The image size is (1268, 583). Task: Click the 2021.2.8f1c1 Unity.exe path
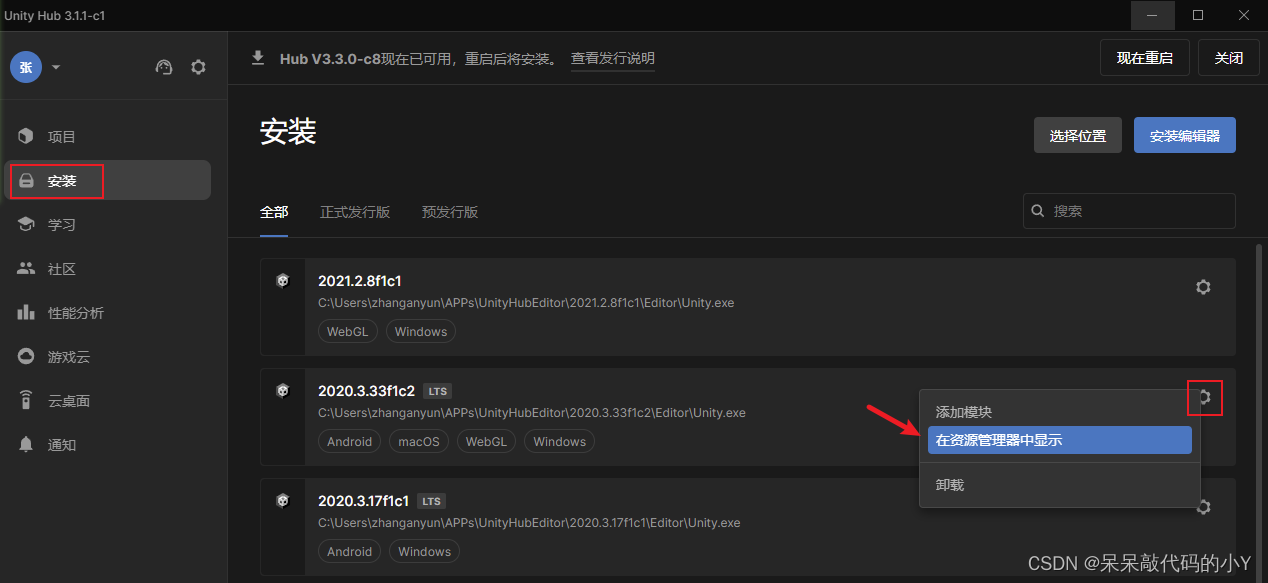point(526,303)
